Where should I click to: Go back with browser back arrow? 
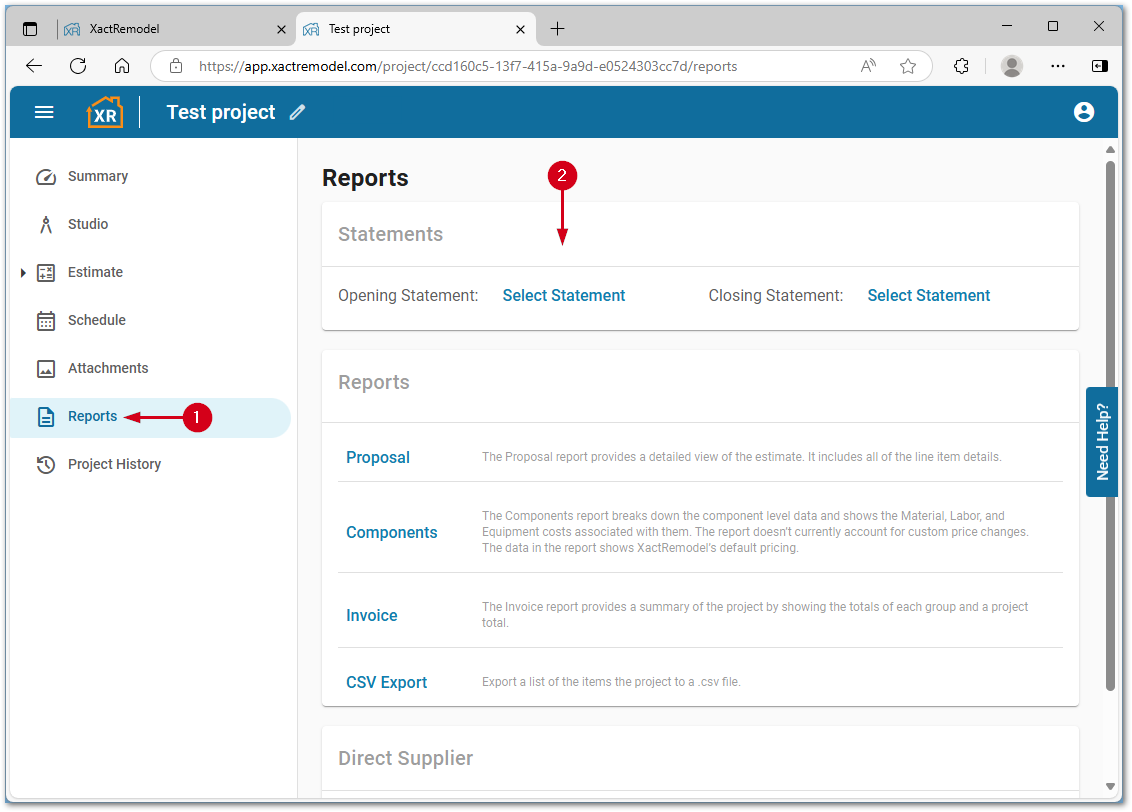34,66
